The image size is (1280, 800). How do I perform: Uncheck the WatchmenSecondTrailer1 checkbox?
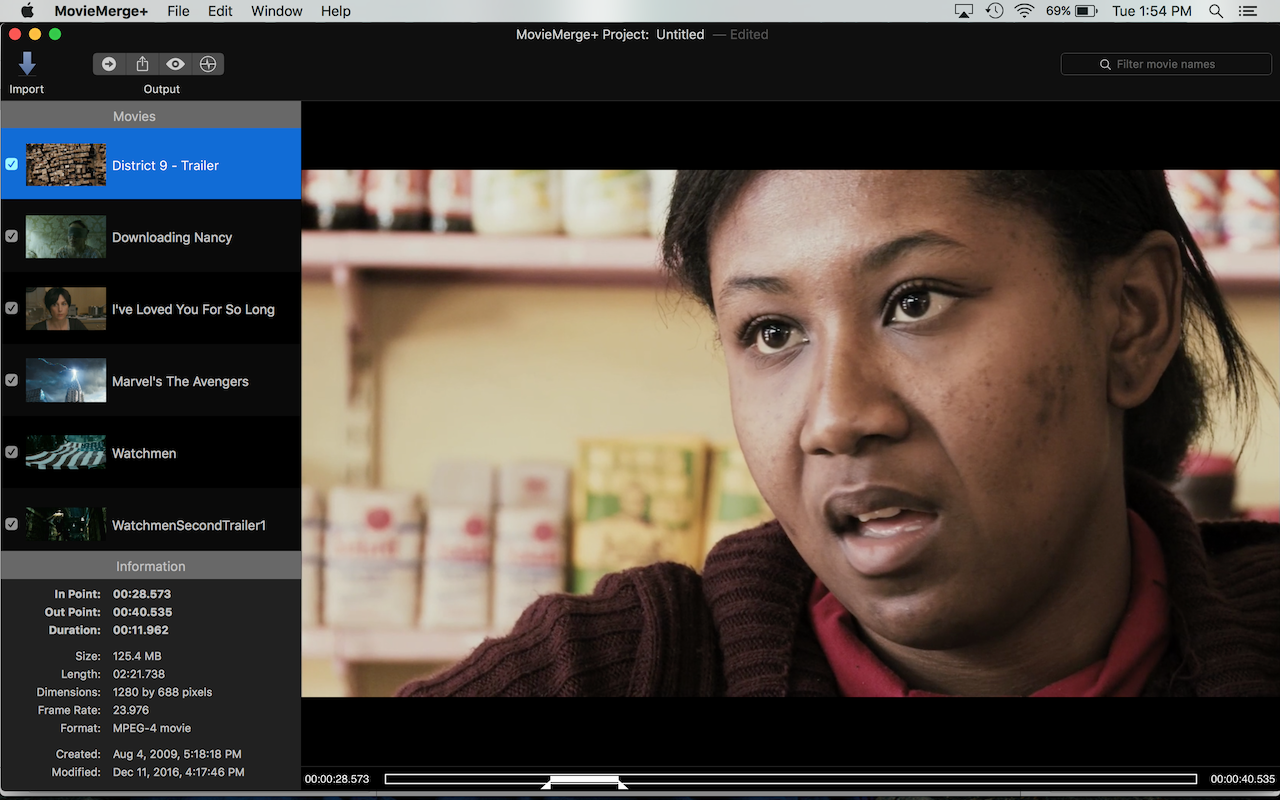pyautogui.click(x=12, y=524)
